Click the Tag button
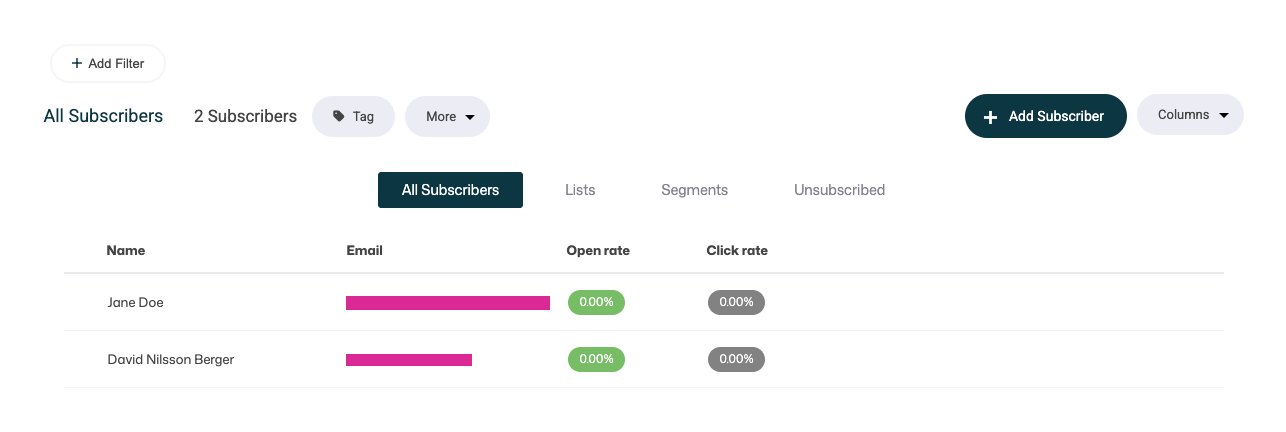 click(353, 116)
